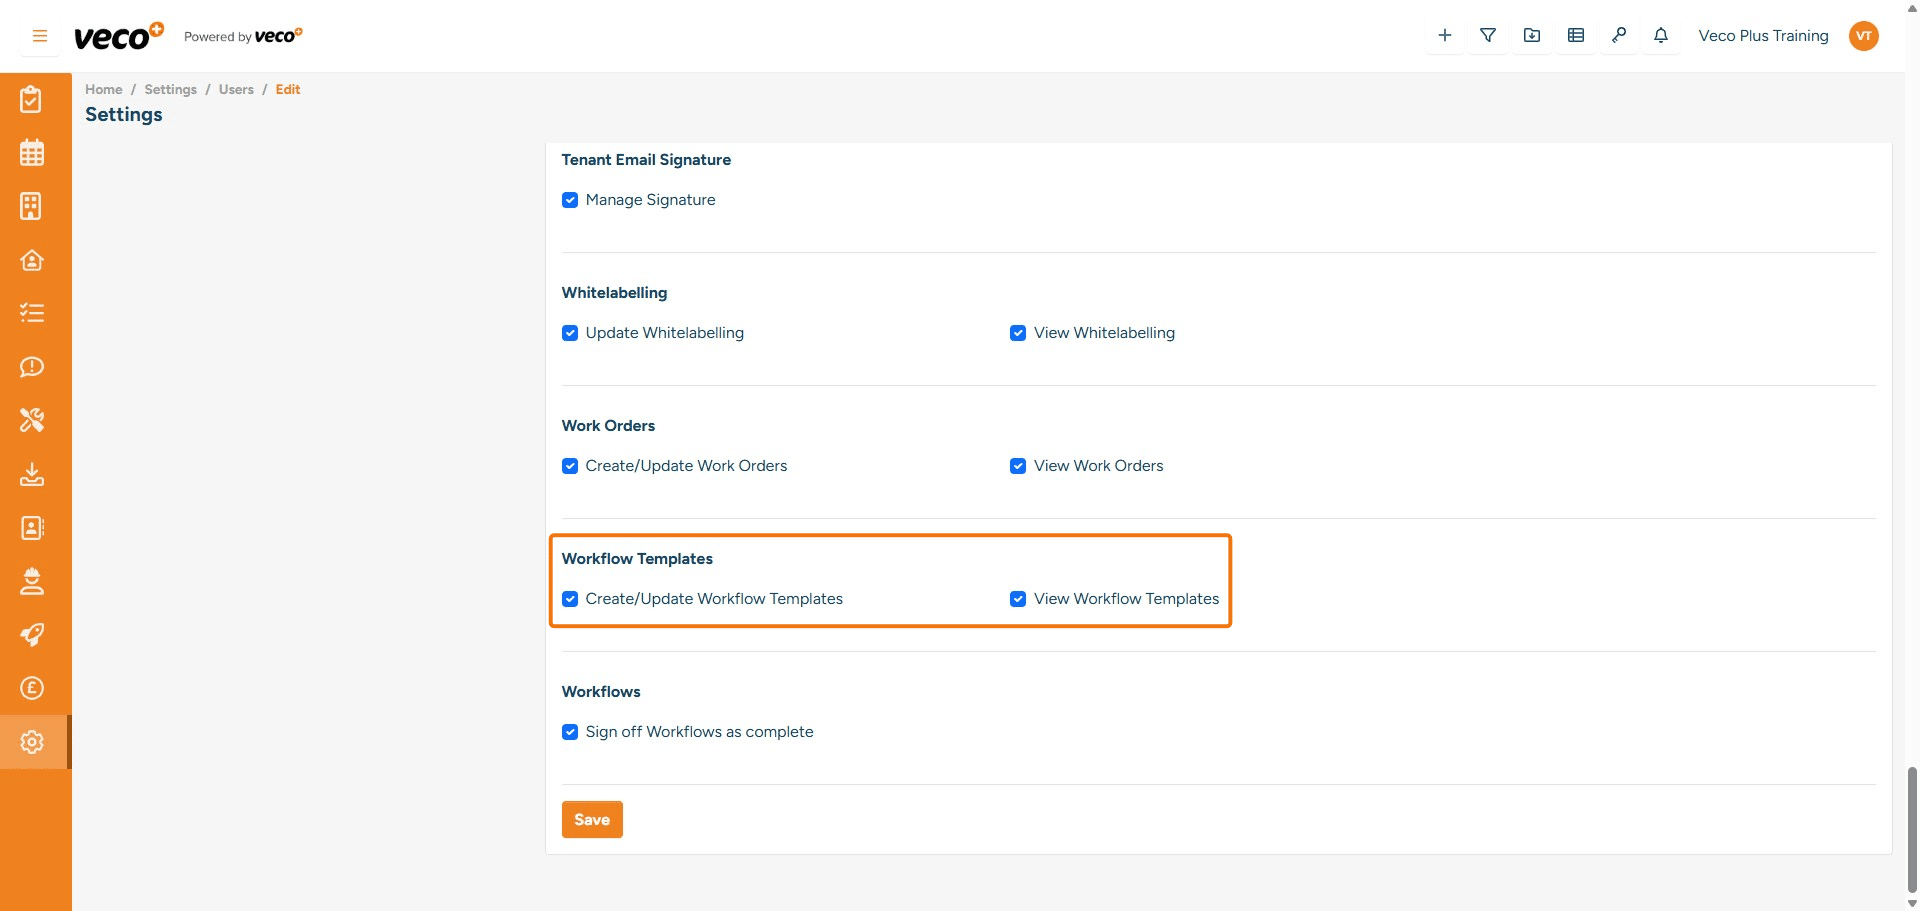
Task: Open the pound sterling finance icon
Action: 32,688
